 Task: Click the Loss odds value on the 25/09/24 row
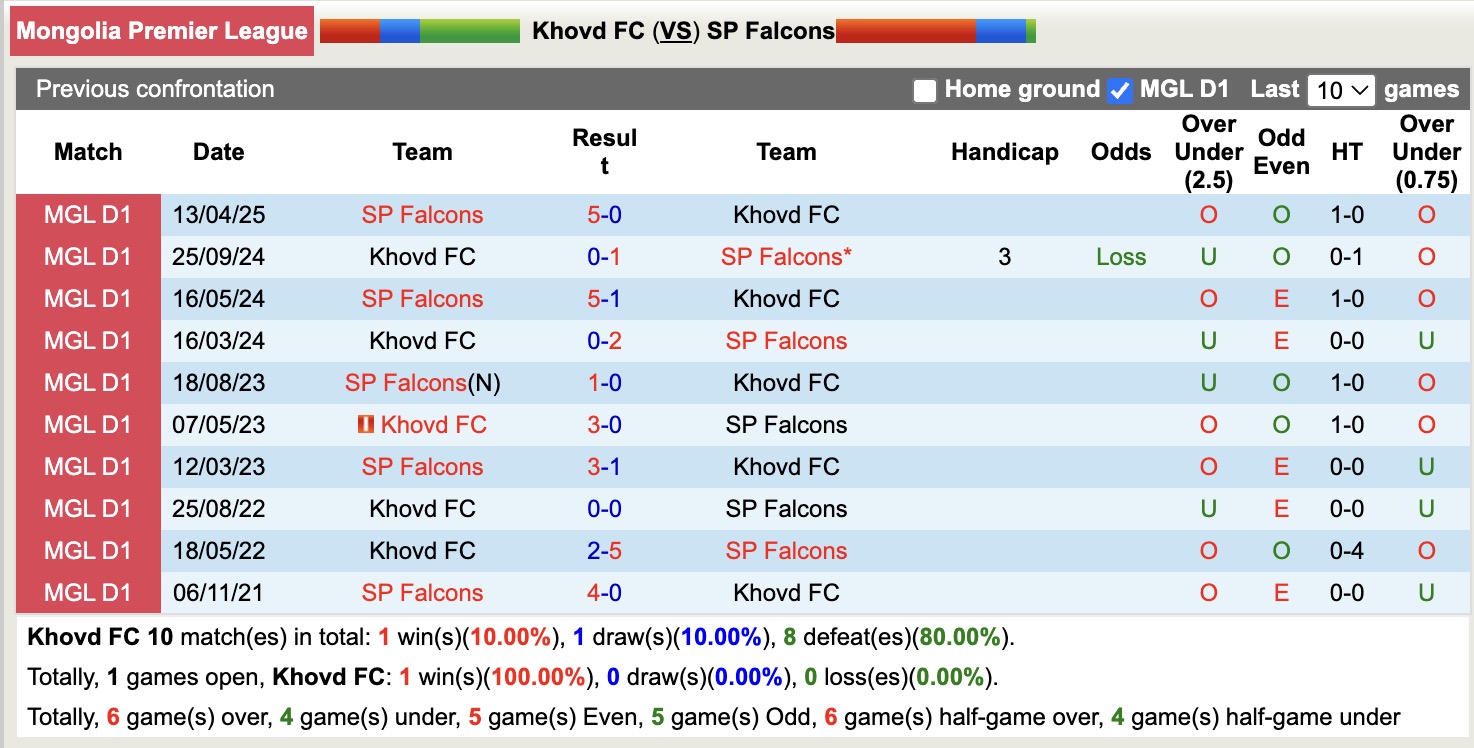click(x=1120, y=256)
